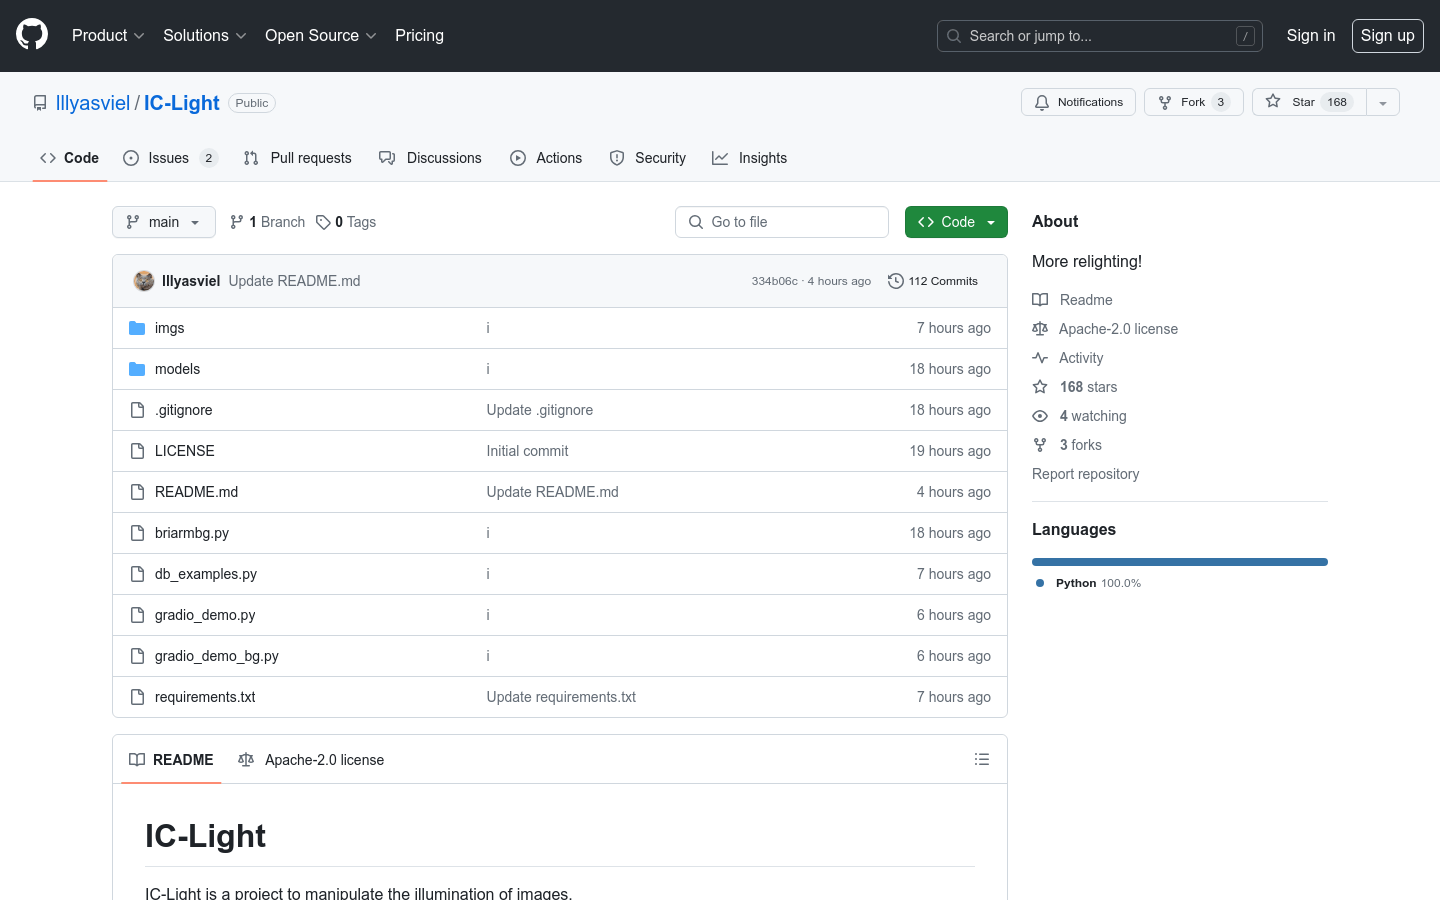
Task: Switch to the Pull requests tab
Action: (x=297, y=158)
